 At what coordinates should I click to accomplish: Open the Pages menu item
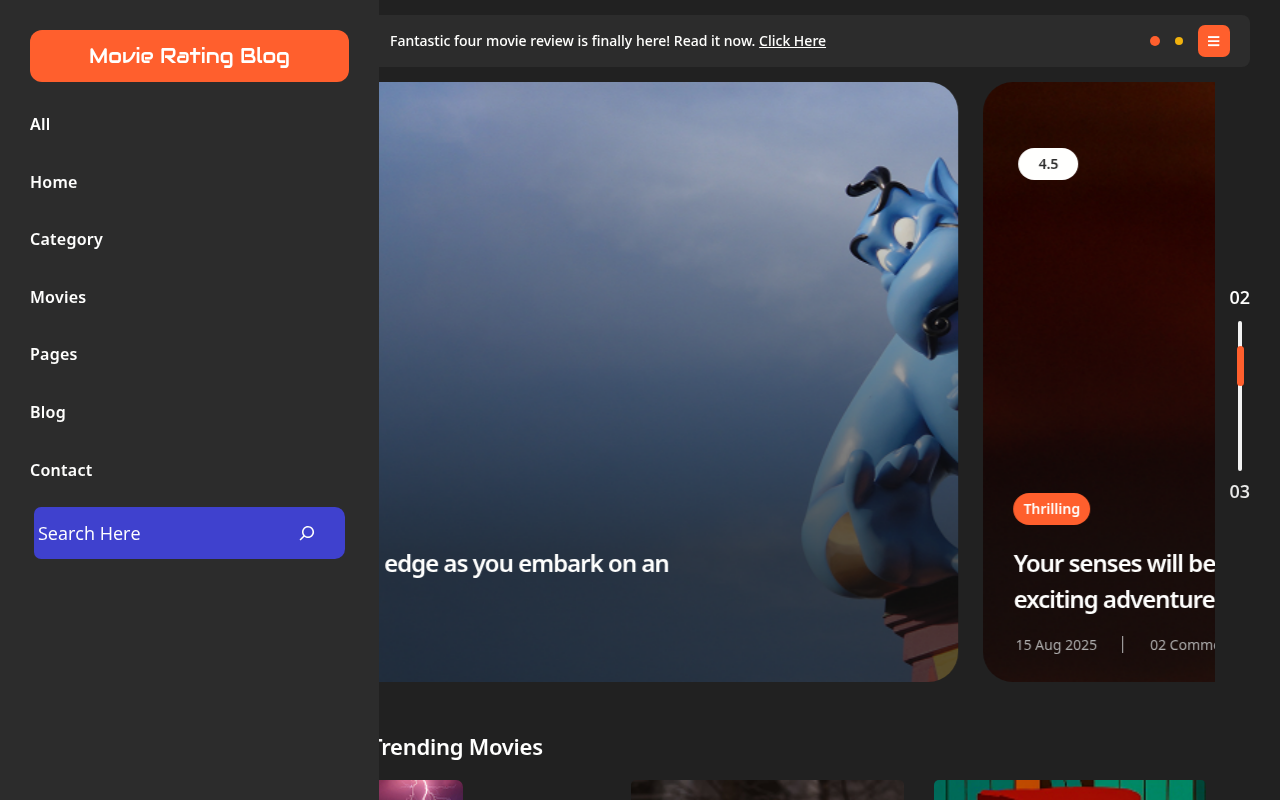(x=54, y=354)
